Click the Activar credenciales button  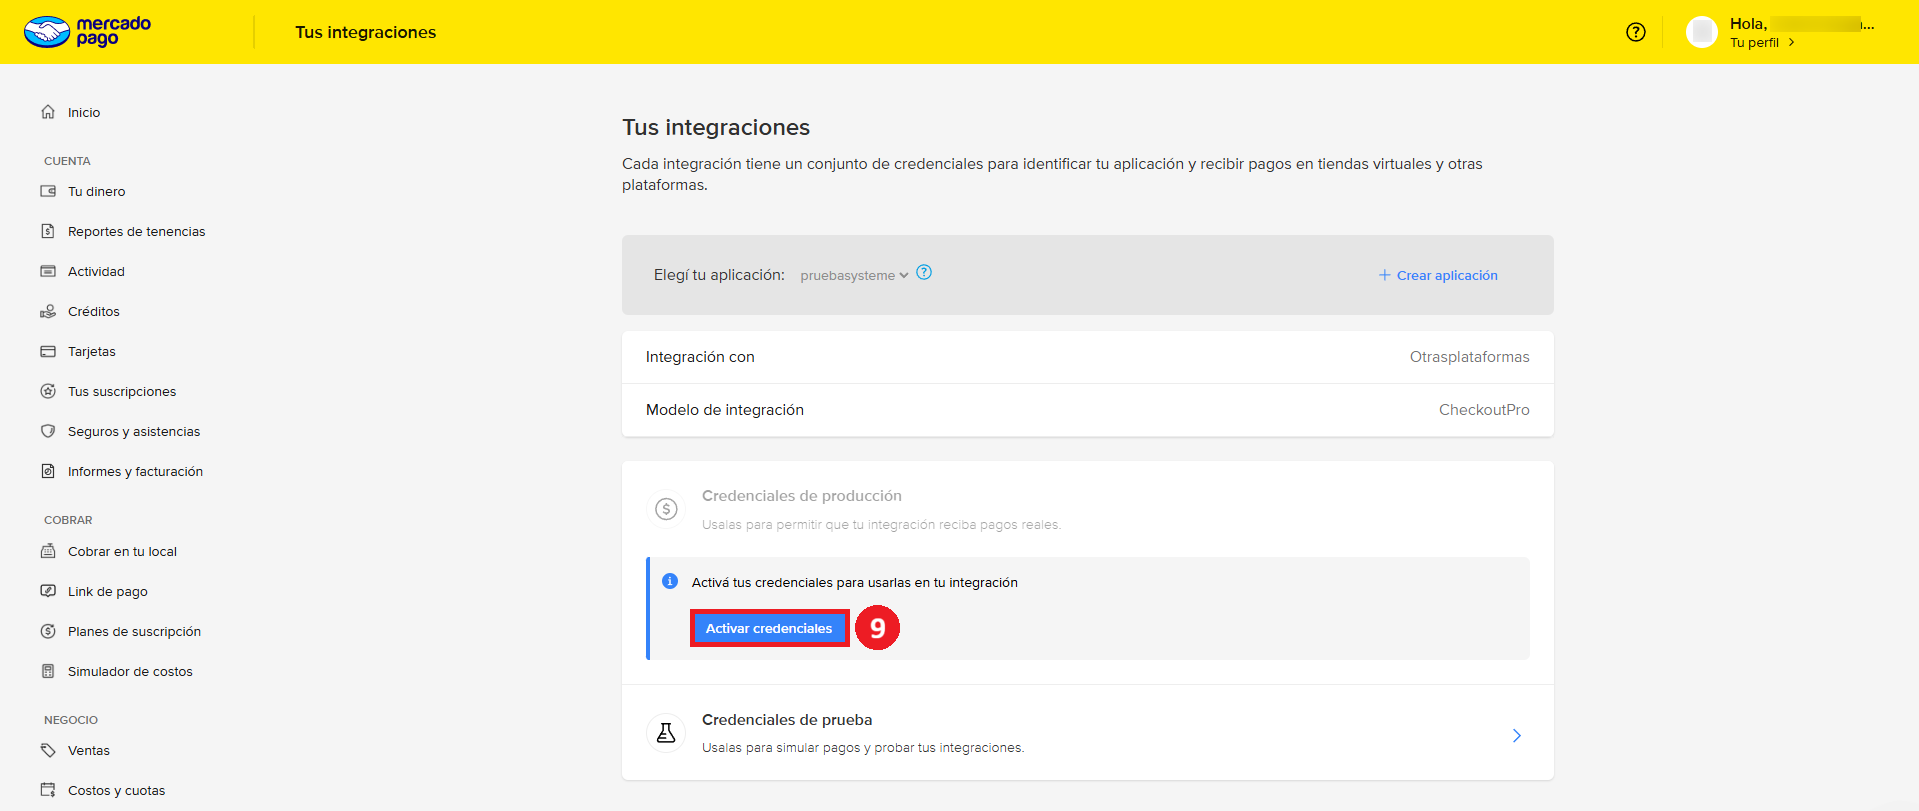coord(769,628)
